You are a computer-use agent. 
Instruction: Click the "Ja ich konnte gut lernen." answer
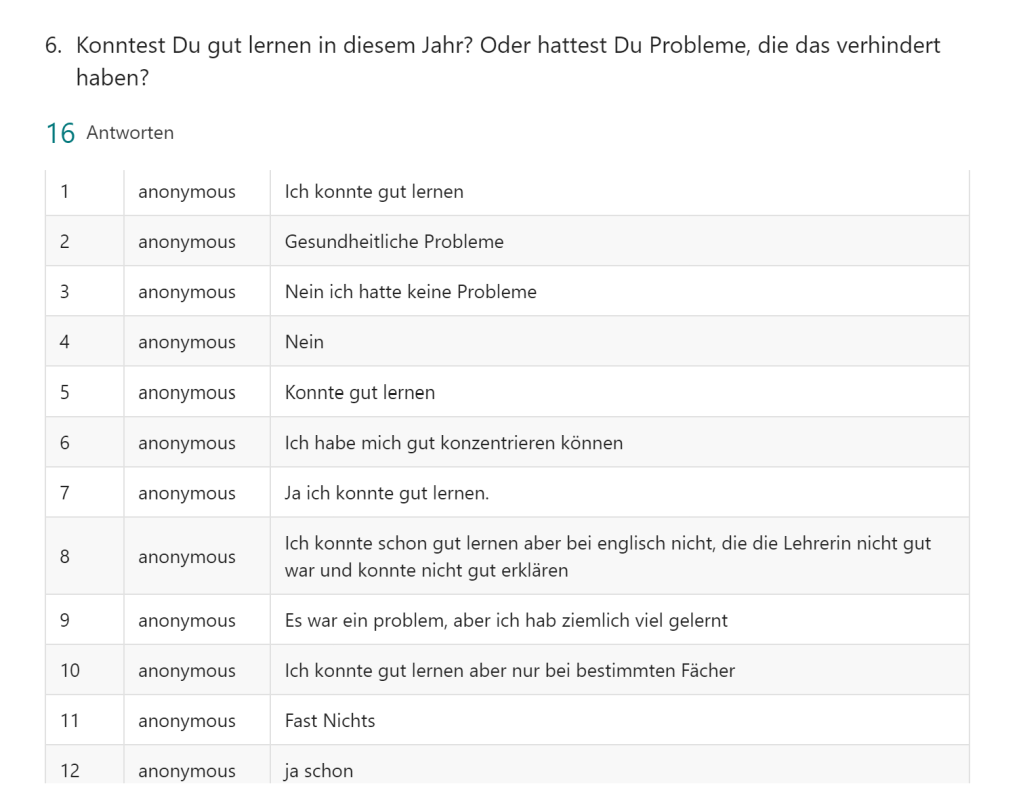(x=387, y=493)
